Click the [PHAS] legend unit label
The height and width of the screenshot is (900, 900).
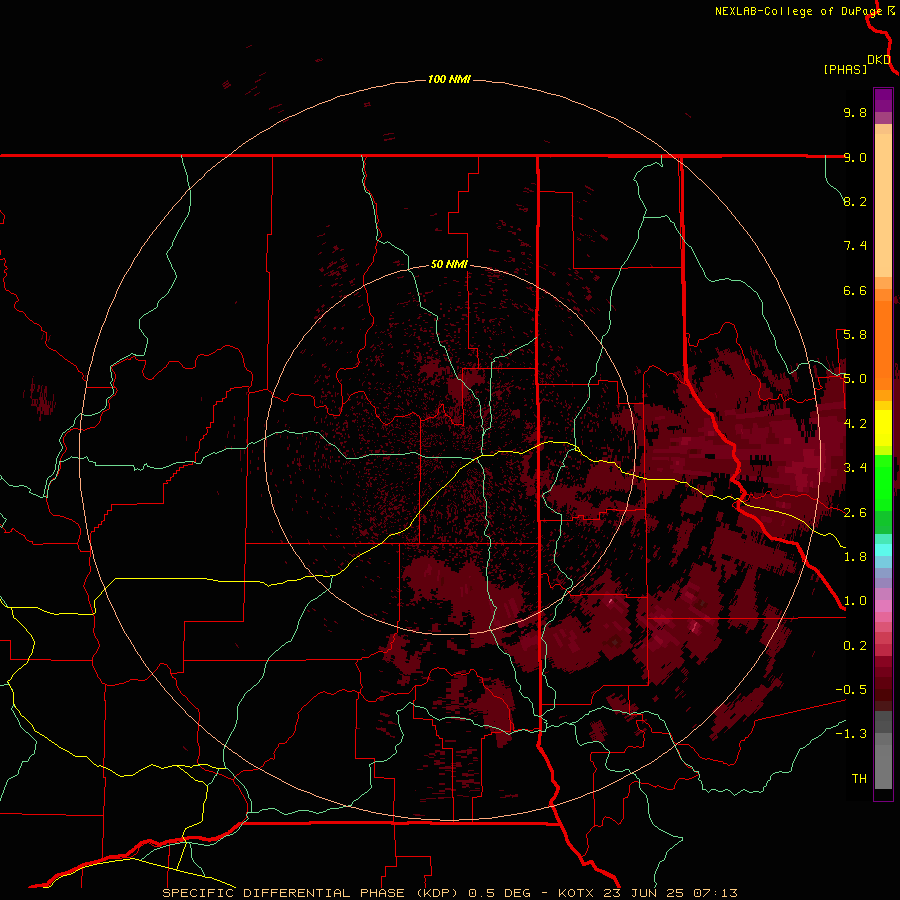pos(845,69)
